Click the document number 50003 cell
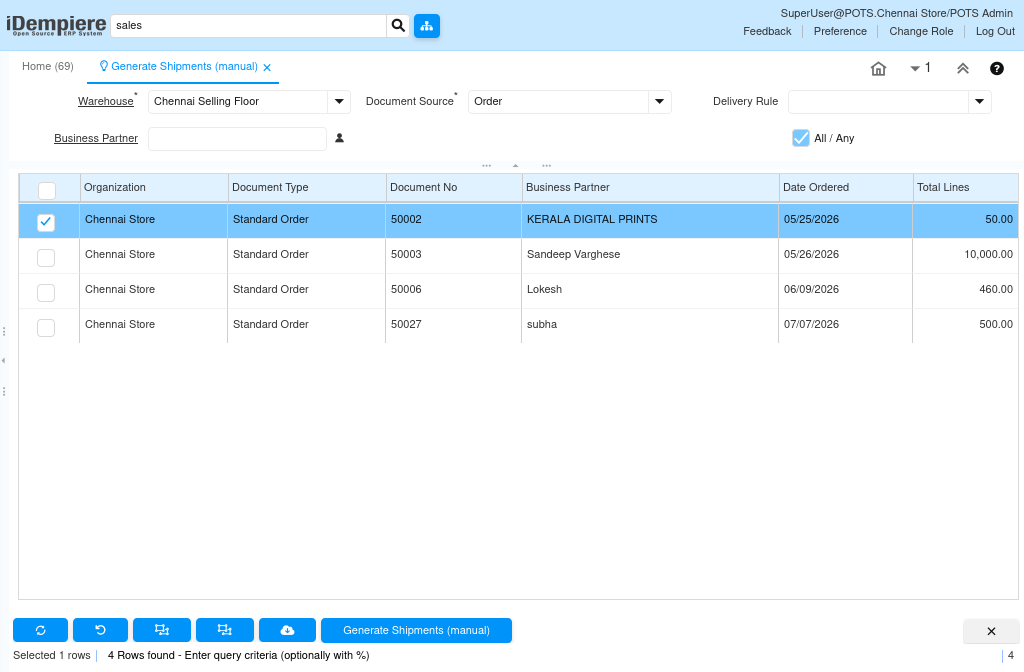The image size is (1024, 672). 453,255
